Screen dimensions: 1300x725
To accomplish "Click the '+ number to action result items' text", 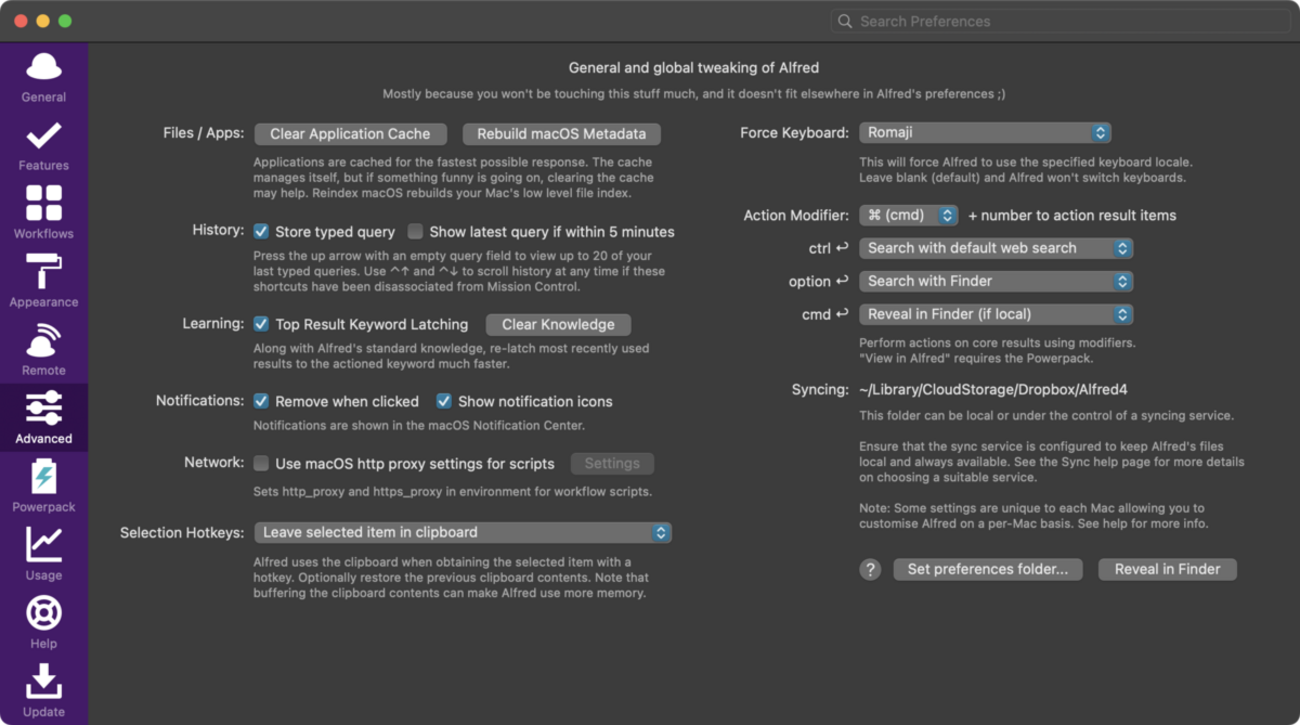I will pyautogui.click(x=1072, y=215).
